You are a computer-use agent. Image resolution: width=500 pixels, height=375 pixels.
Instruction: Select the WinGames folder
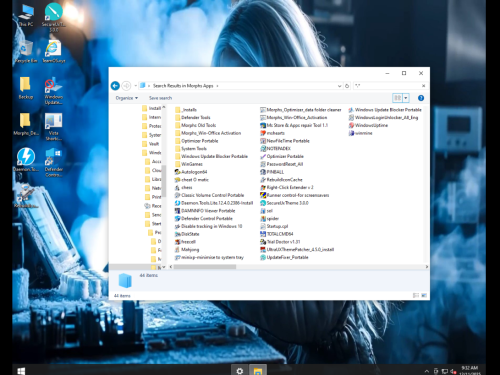coord(189,164)
